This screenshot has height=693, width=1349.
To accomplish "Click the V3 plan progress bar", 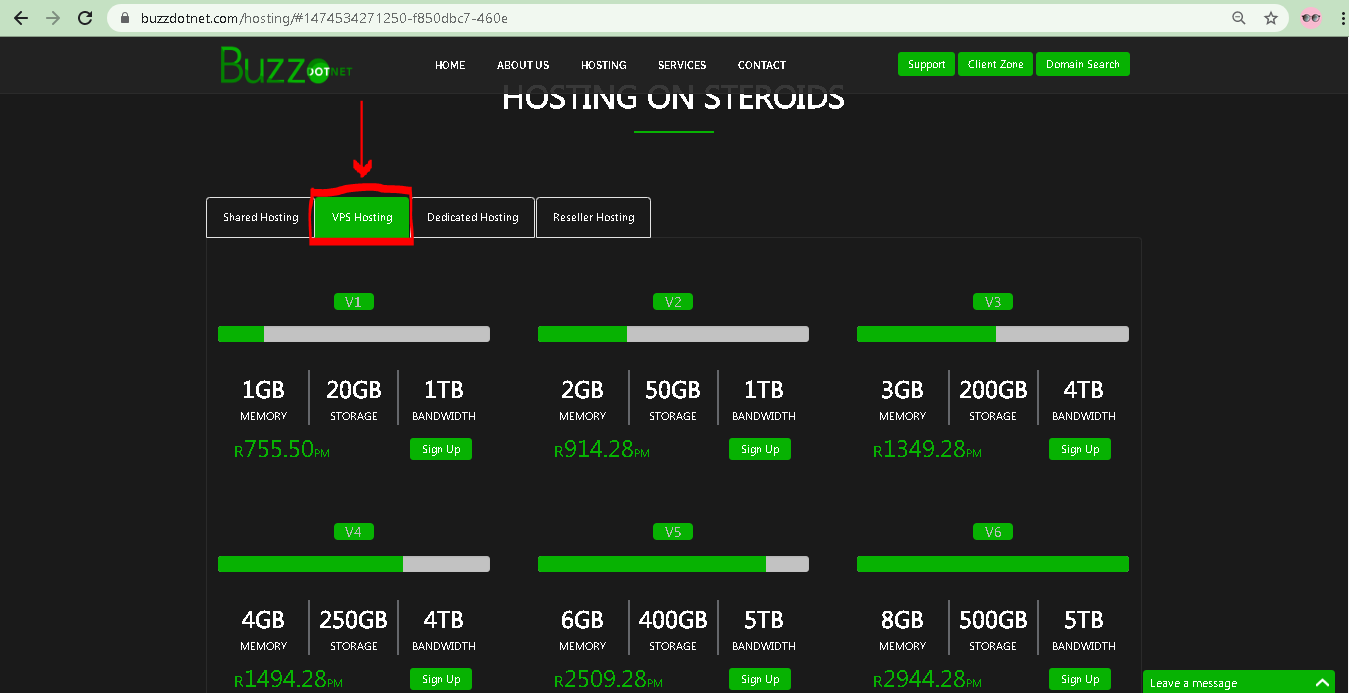I will (x=992, y=334).
